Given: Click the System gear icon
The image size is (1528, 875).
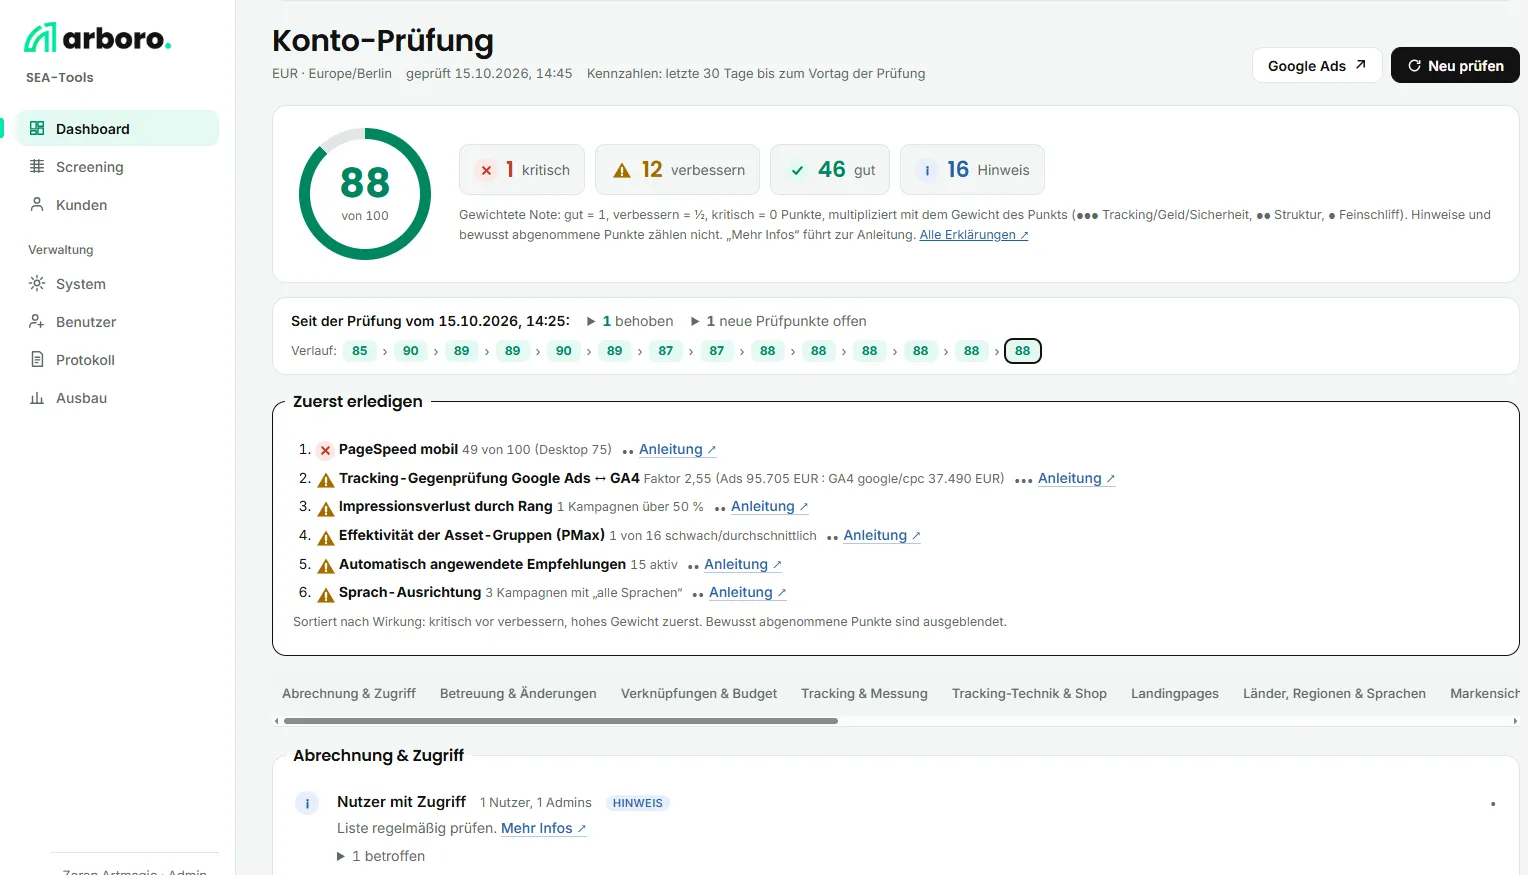Looking at the screenshot, I should pos(37,283).
